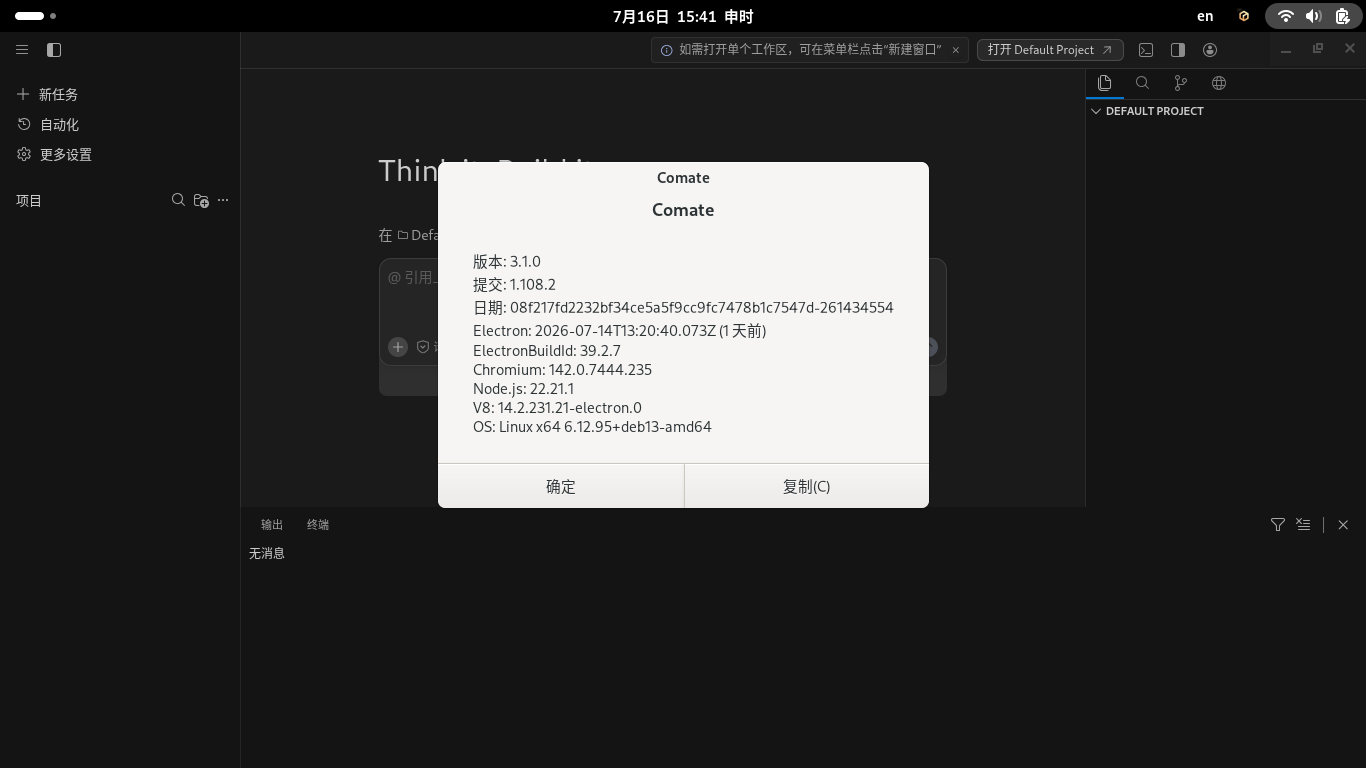Open the clock showing 7月16日 15:41

[x=683, y=16]
